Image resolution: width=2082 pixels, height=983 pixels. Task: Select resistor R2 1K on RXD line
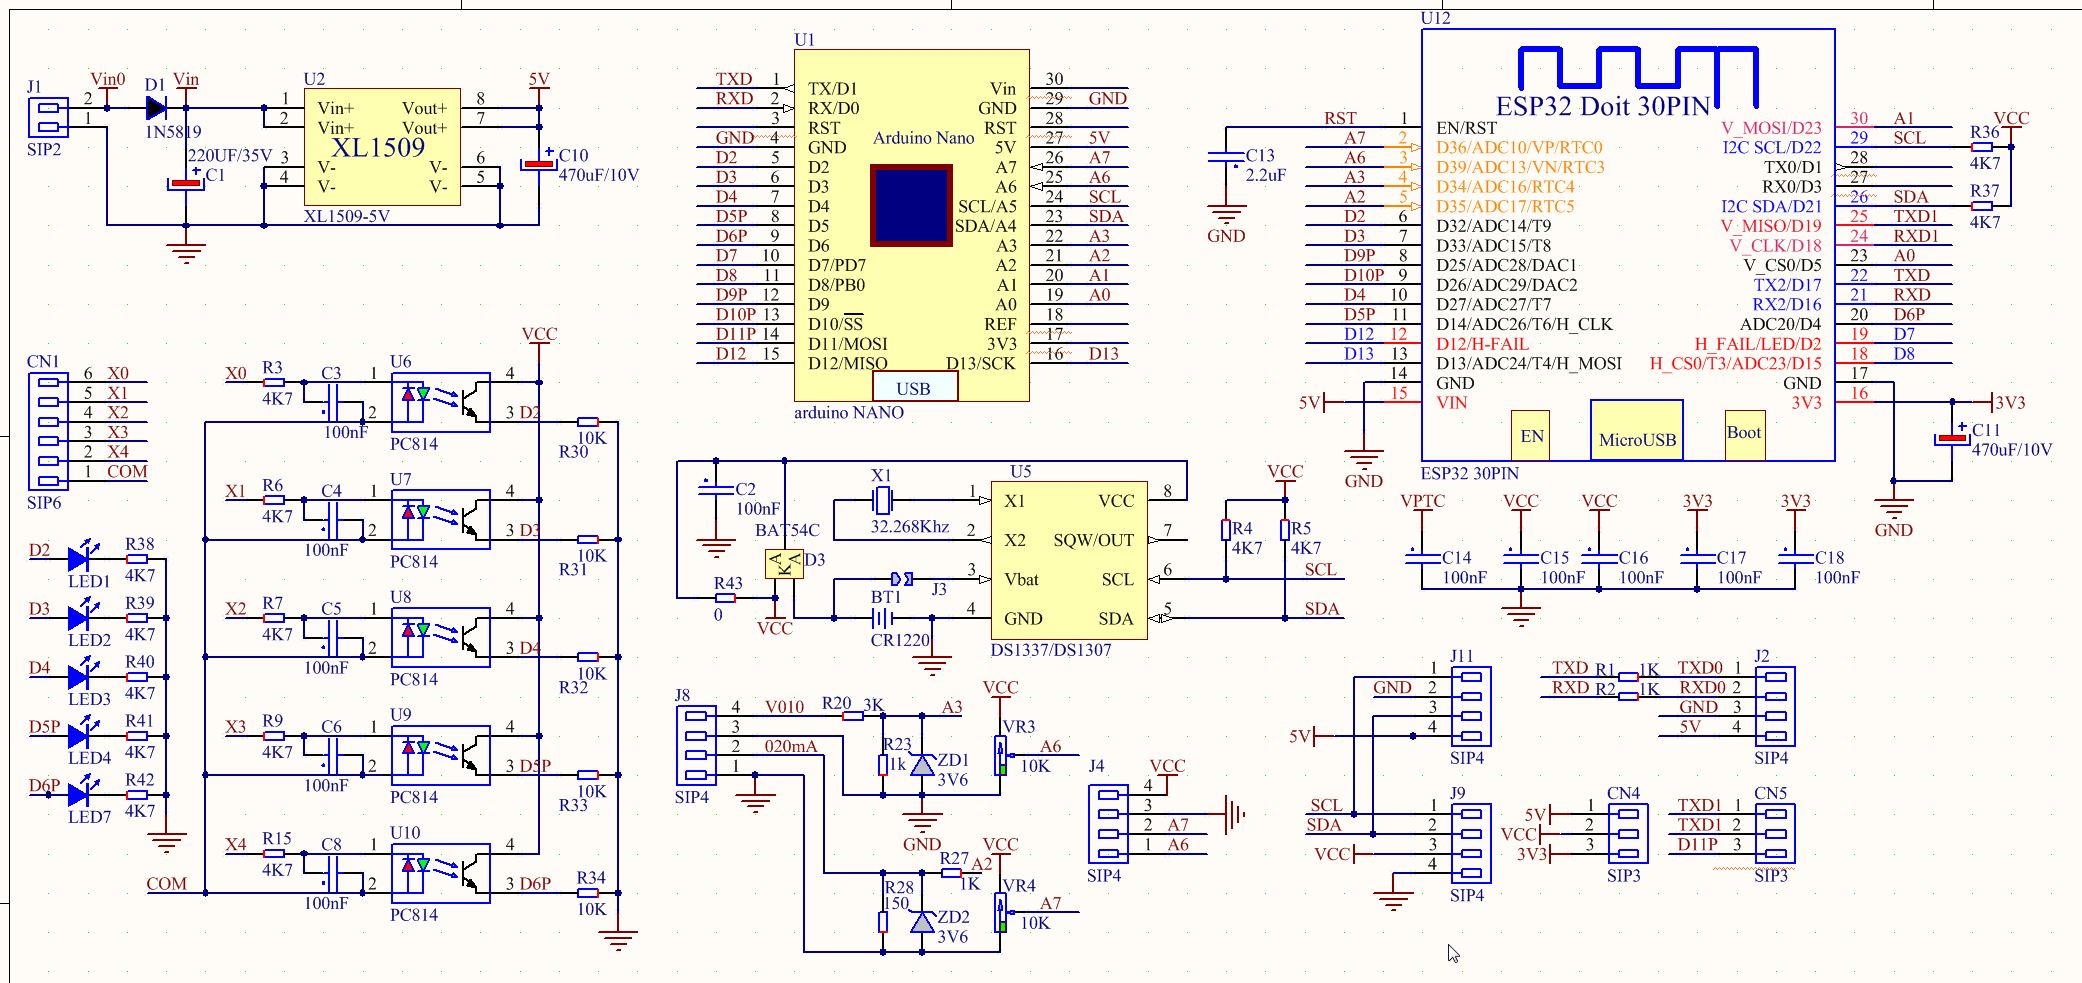(x=1628, y=696)
